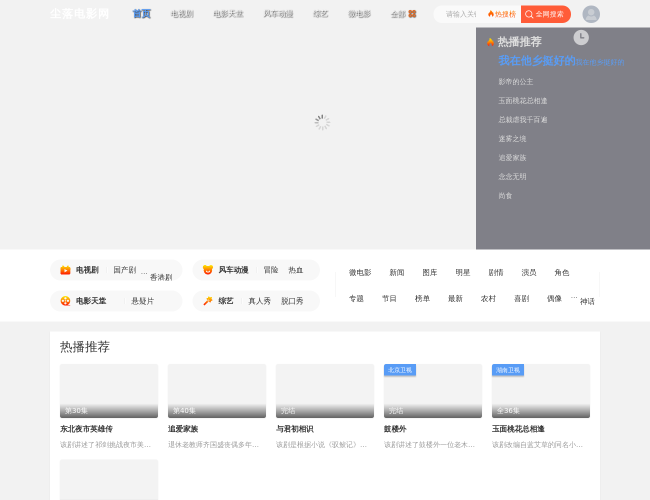Click the TV icon next to 电视剧
The height and width of the screenshot is (500, 650).
tap(65, 270)
